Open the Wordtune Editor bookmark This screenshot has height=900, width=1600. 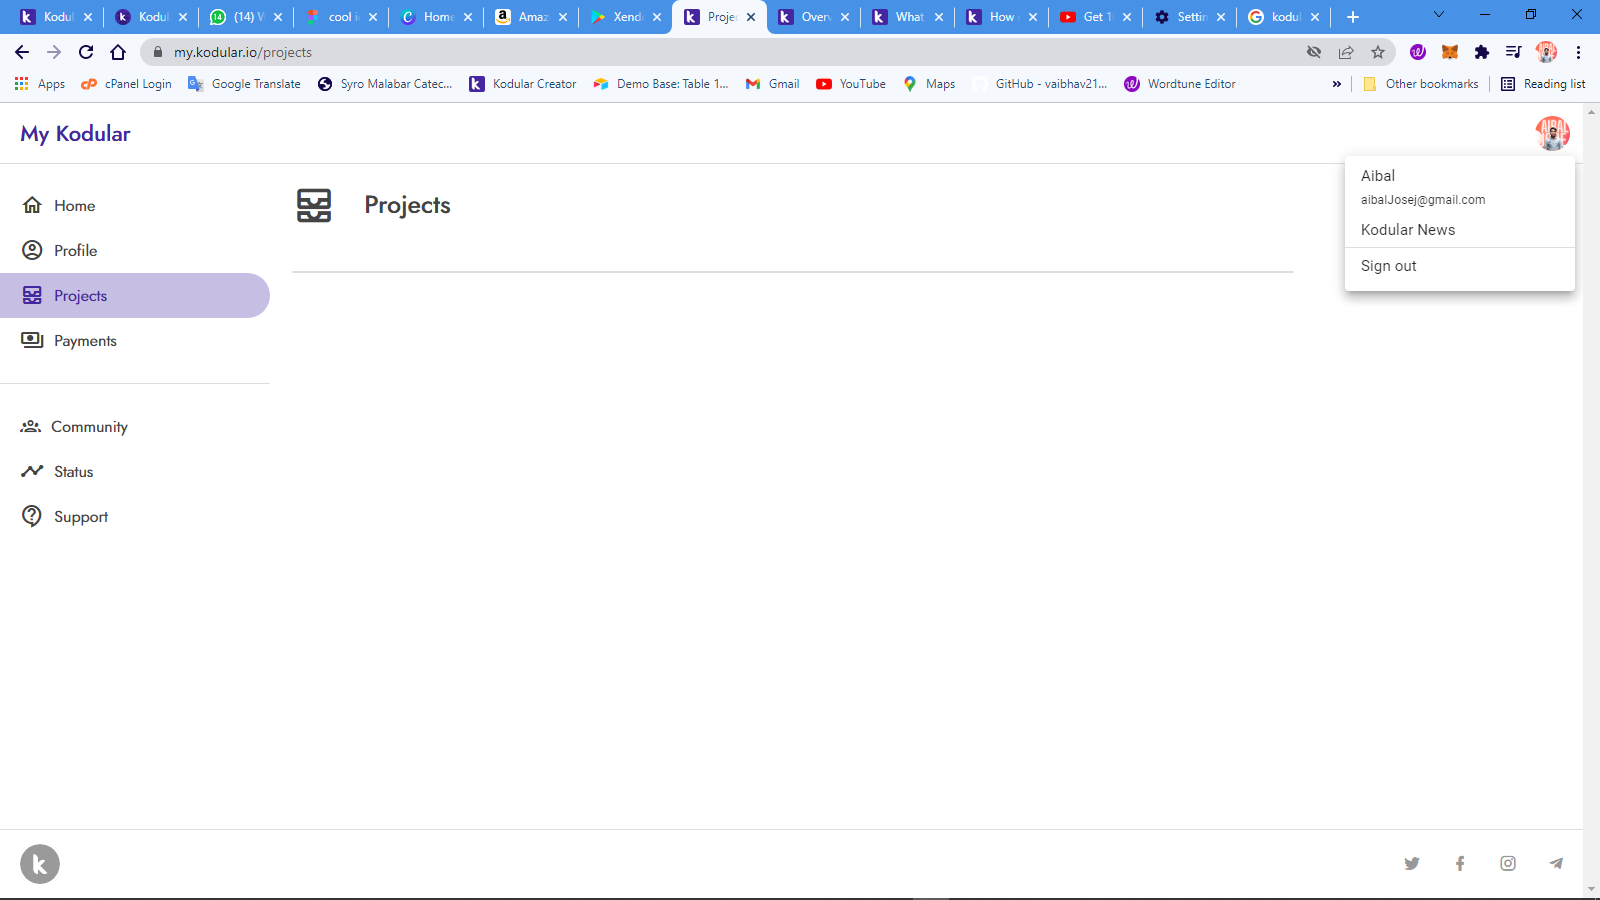click(x=1180, y=84)
